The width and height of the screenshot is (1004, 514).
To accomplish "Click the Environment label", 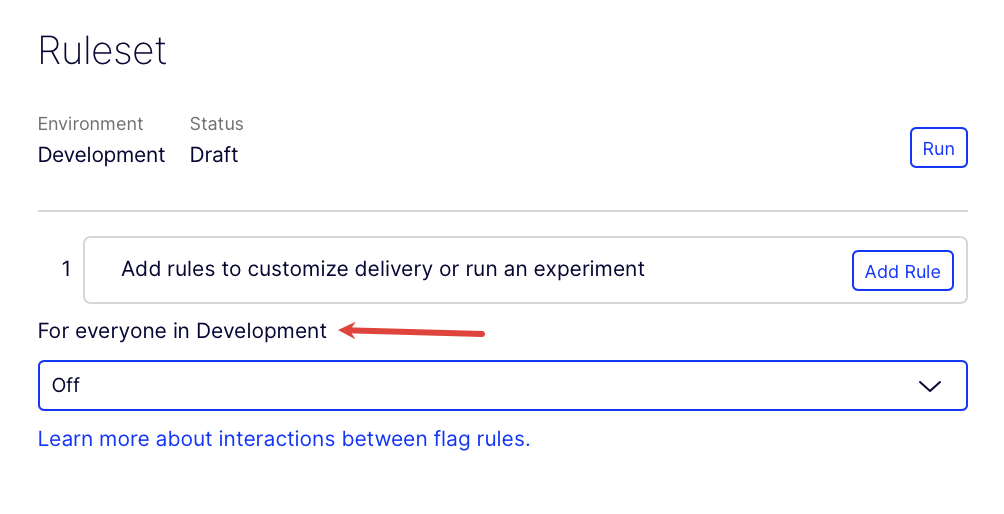I will [x=90, y=124].
